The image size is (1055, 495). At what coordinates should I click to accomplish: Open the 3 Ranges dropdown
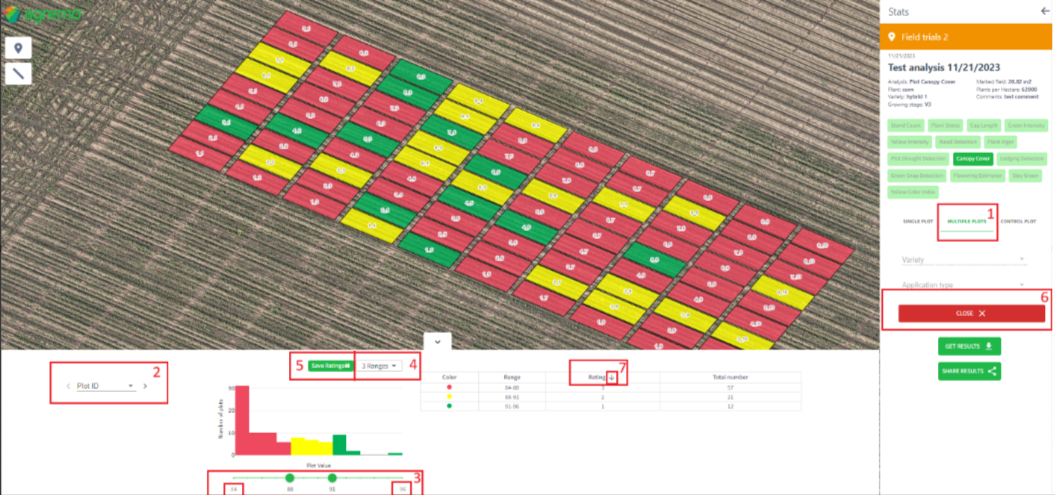coord(380,366)
